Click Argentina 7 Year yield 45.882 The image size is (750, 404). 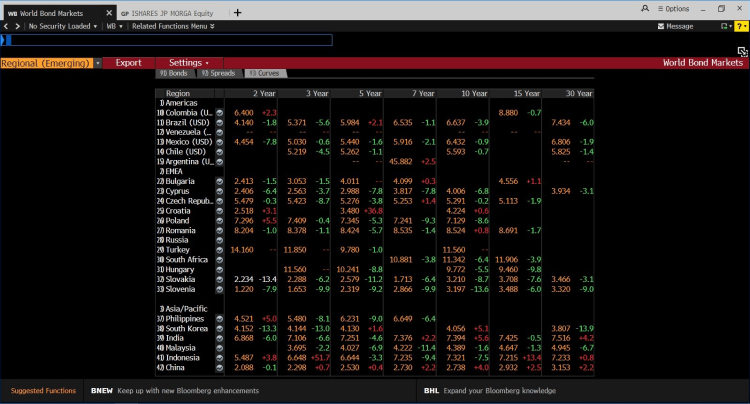pyautogui.click(x=401, y=162)
